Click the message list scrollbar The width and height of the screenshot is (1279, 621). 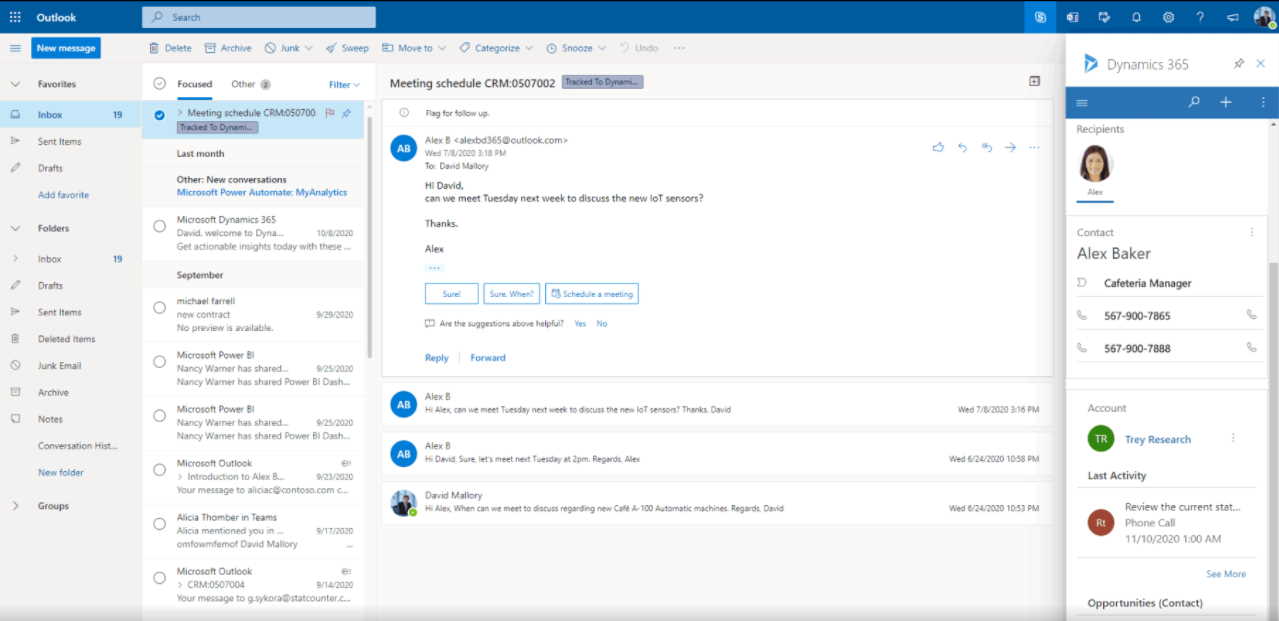[369, 238]
